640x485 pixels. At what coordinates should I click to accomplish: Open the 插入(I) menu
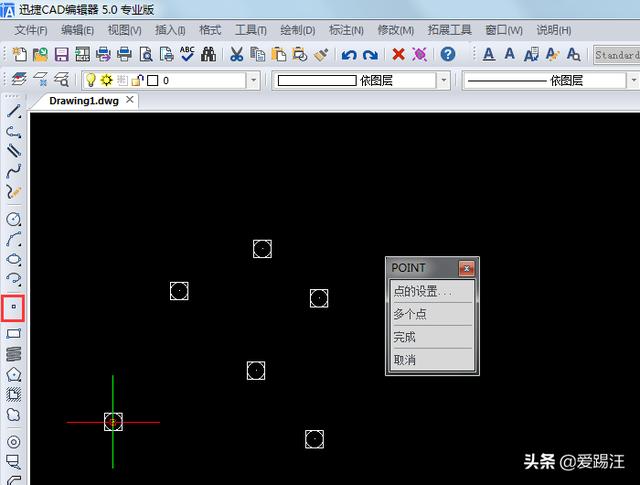tap(170, 30)
